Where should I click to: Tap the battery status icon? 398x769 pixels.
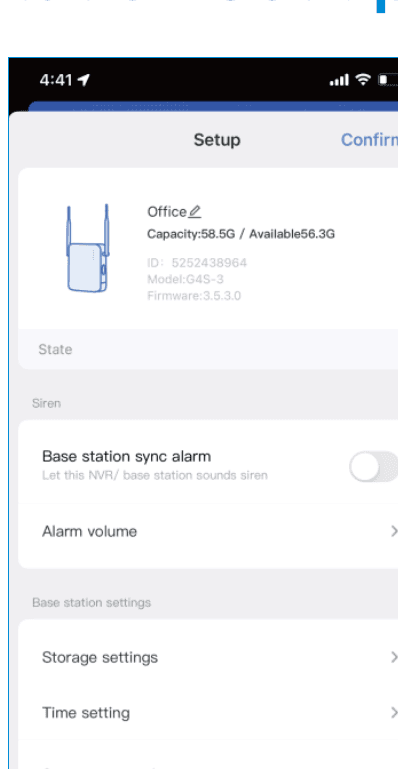coord(388,79)
